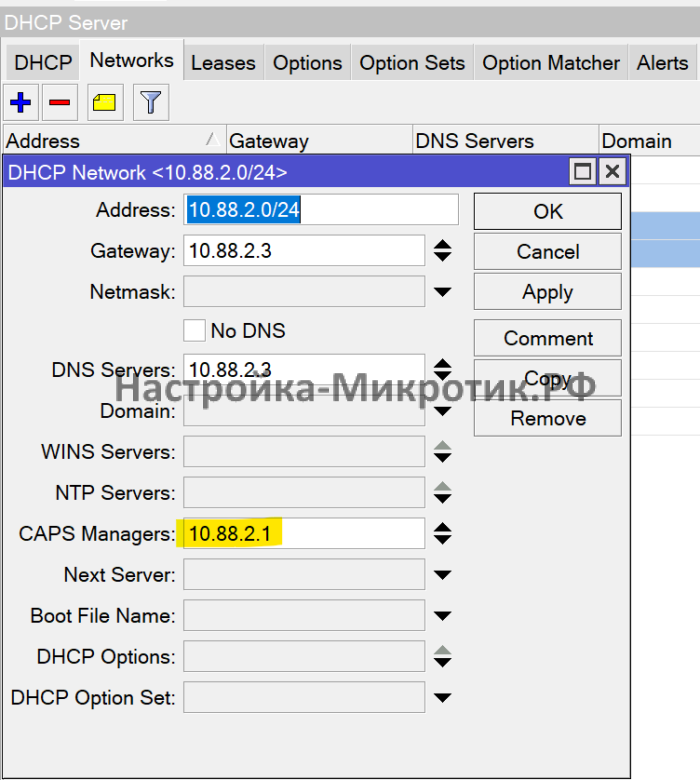Expand the Boot File Name field arrow
The width and height of the screenshot is (700, 780).
pyautogui.click(x=442, y=616)
